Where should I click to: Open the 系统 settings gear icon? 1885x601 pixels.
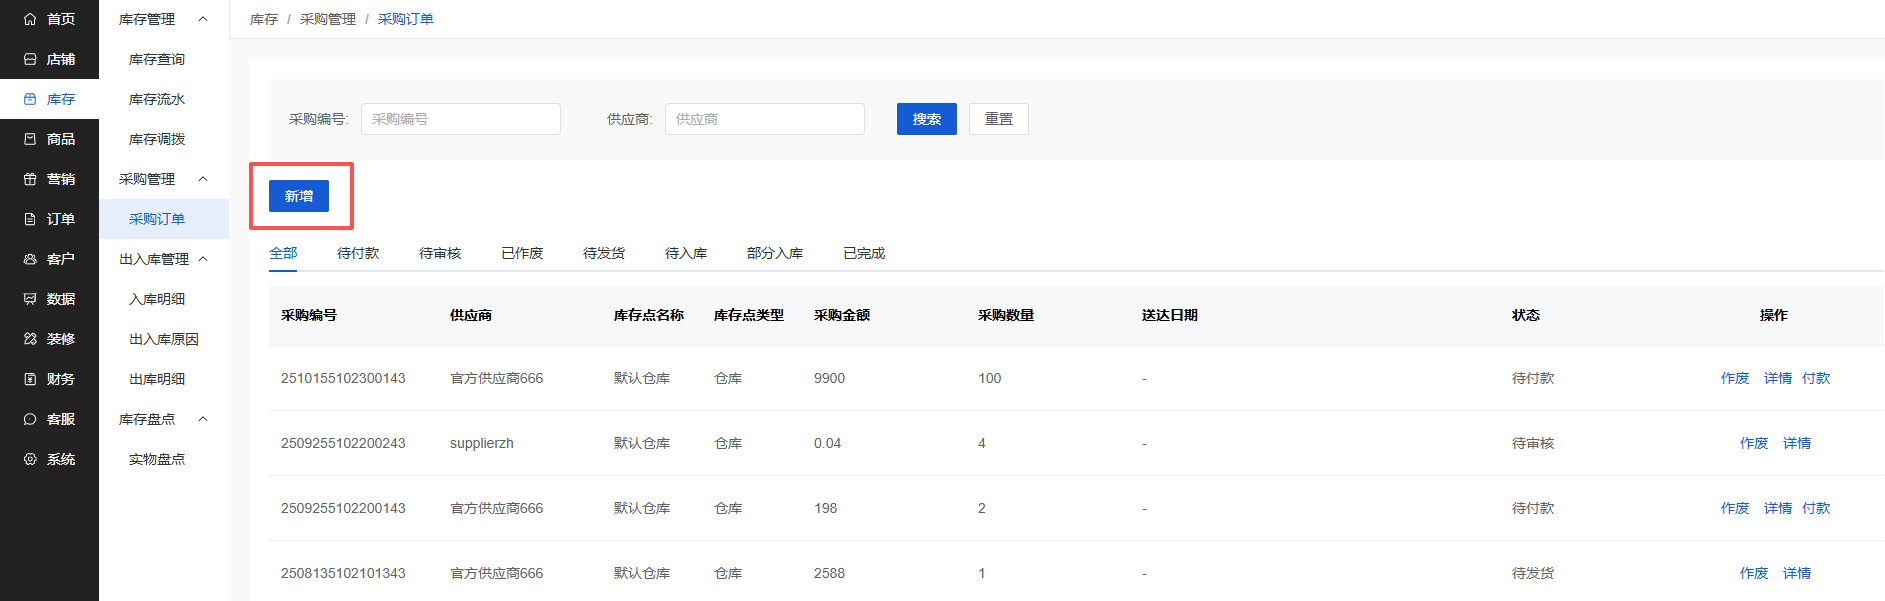tap(30, 459)
